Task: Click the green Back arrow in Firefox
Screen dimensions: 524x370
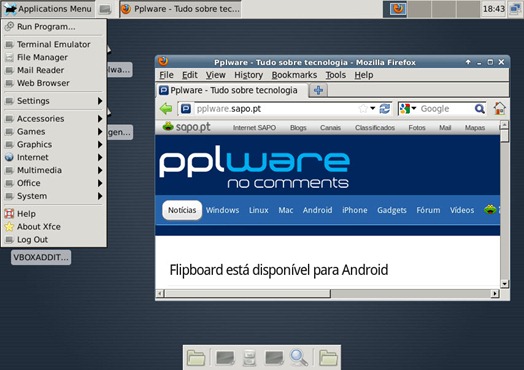Action: pyautogui.click(x=166, y=109)
